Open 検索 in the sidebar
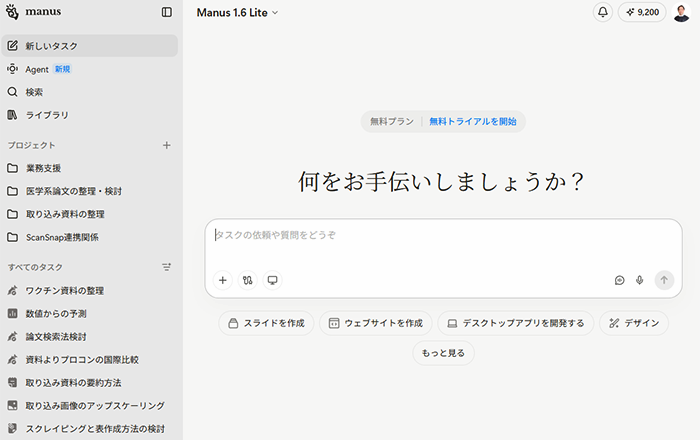 click(90, 92)
